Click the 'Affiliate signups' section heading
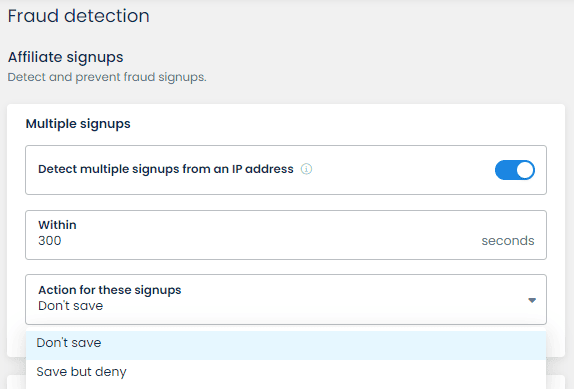 [66, 57]
